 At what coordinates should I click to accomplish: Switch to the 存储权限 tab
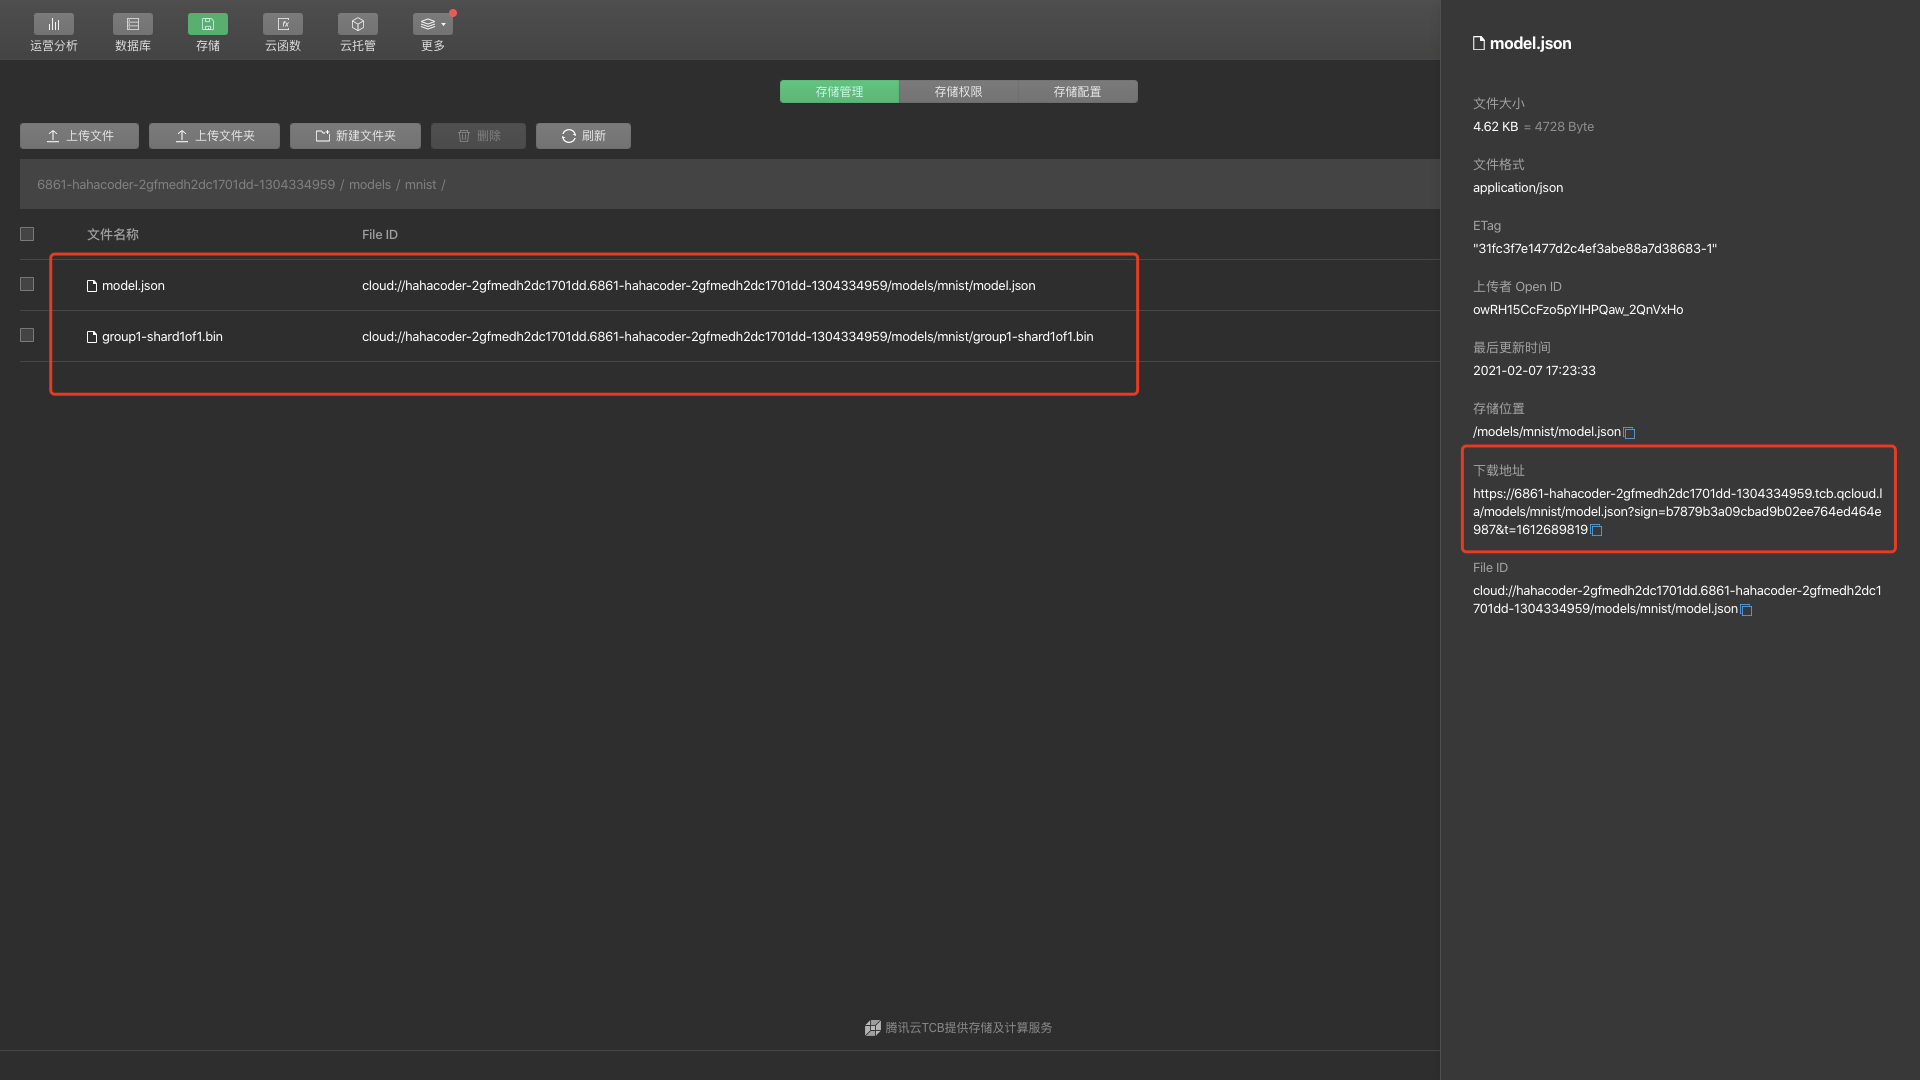958,92
